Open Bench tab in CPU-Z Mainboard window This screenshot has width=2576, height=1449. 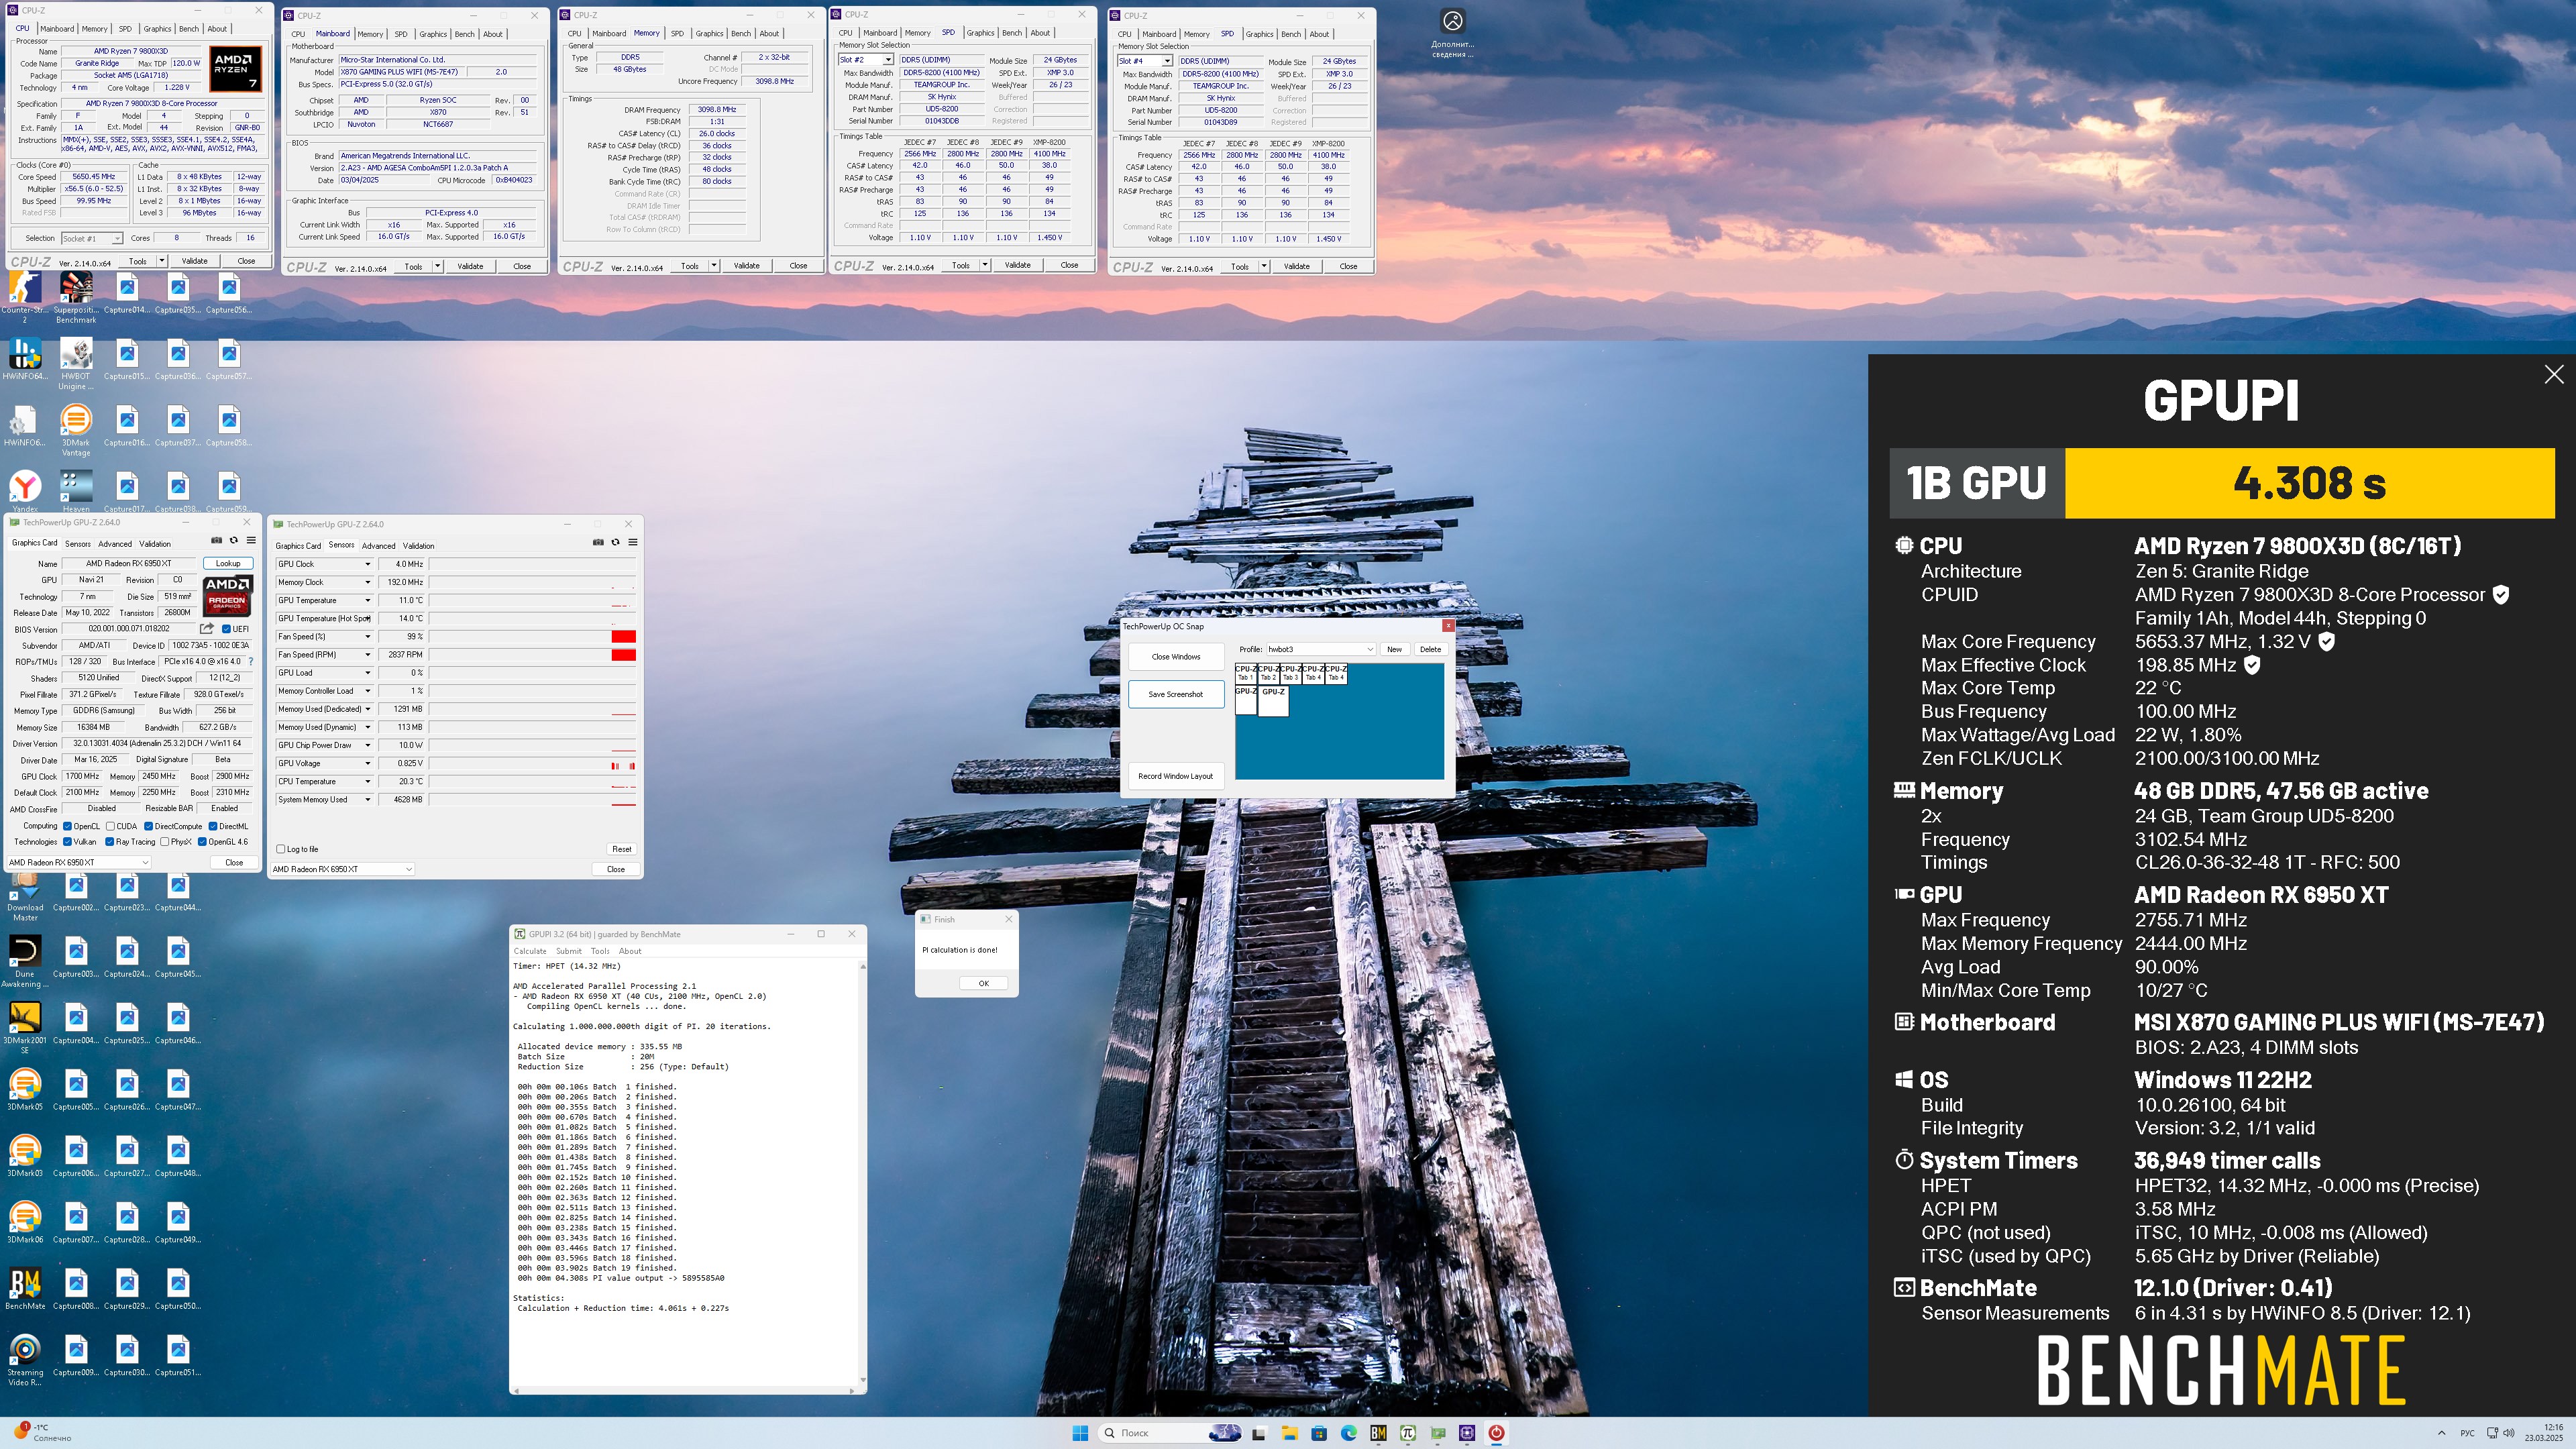pos(465,34)
